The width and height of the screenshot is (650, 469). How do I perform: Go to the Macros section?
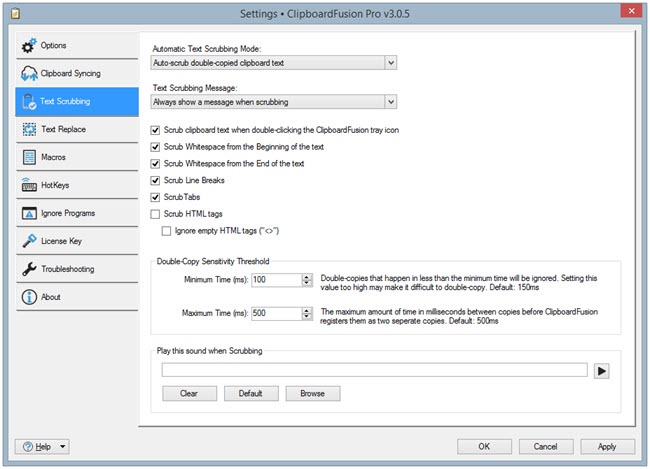tap(77, 158)
